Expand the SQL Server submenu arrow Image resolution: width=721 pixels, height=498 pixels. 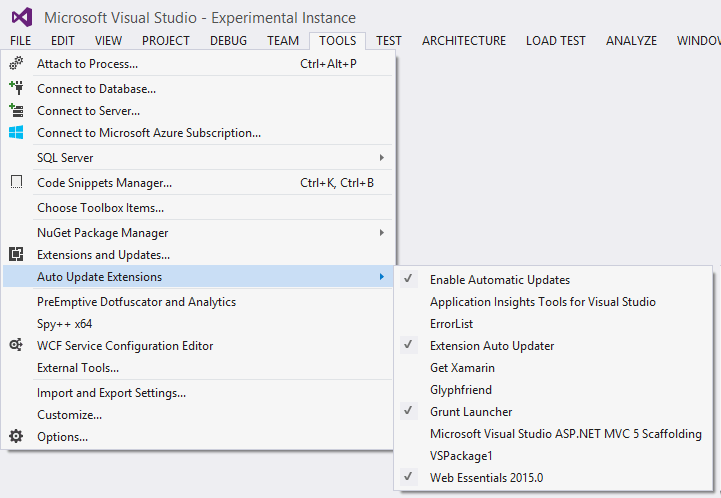coord(381,157)
